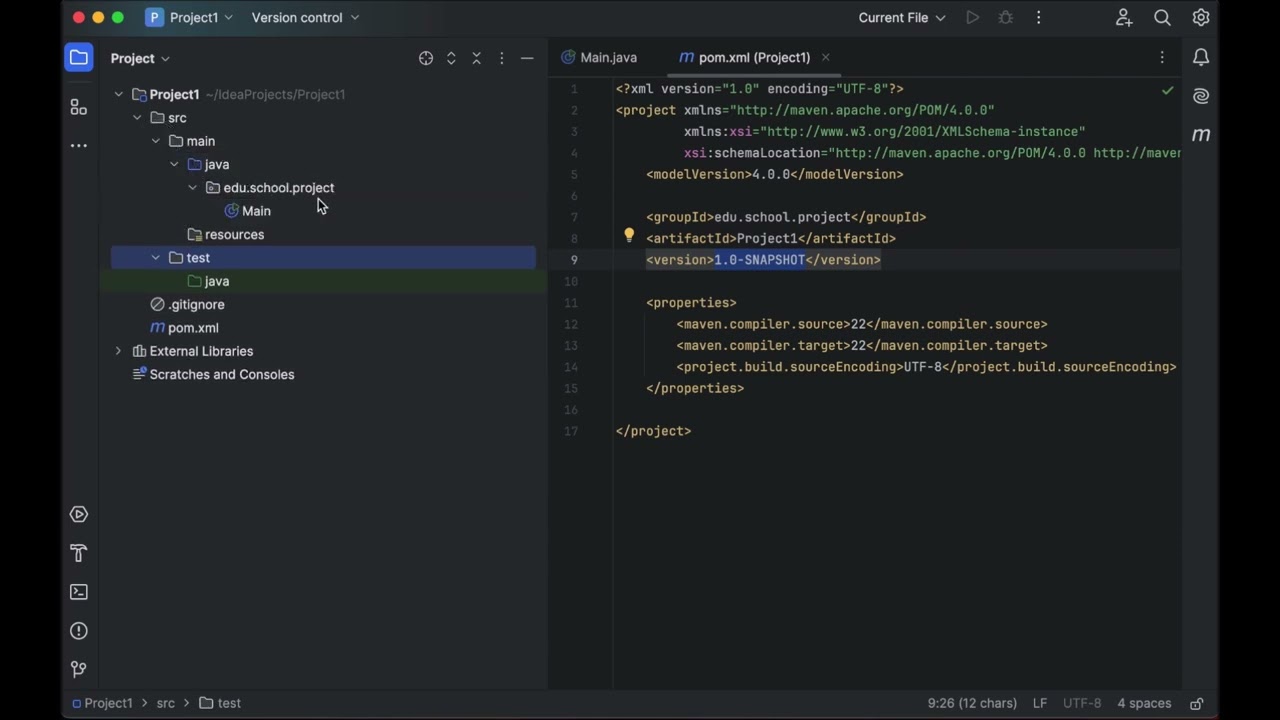The height and width of the screenshot is (720, 1280).
Task: Debug the current file
Action: (x=1005, y=17)
